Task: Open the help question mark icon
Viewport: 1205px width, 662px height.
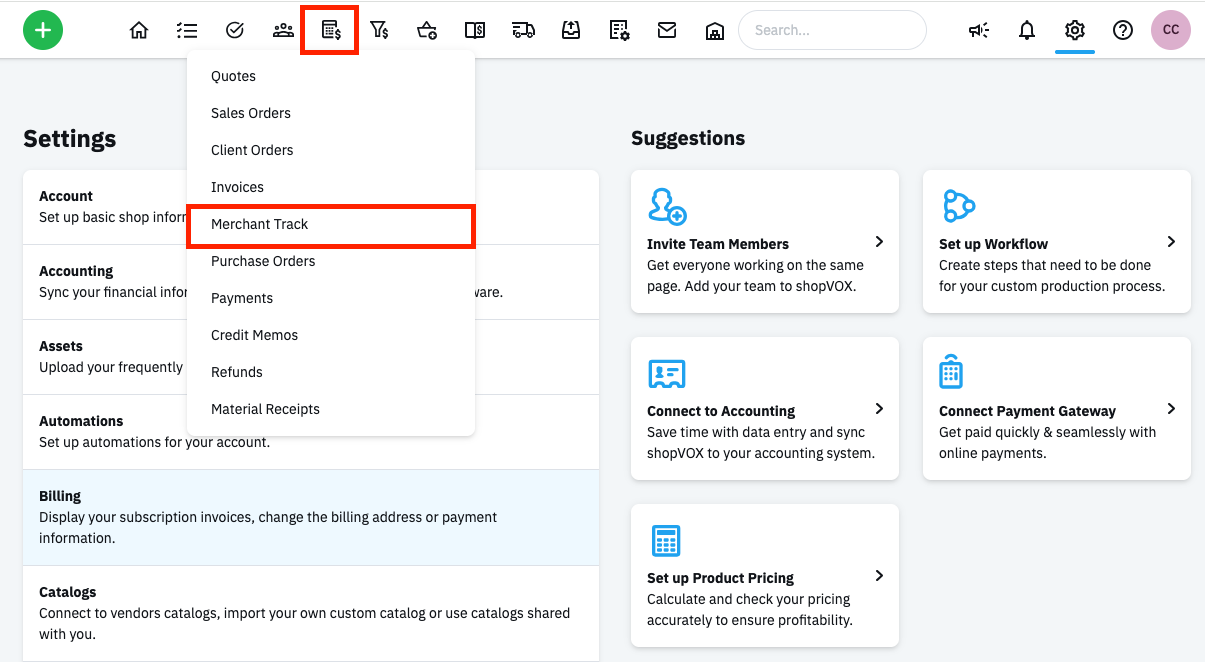Action: (1123, 30)
